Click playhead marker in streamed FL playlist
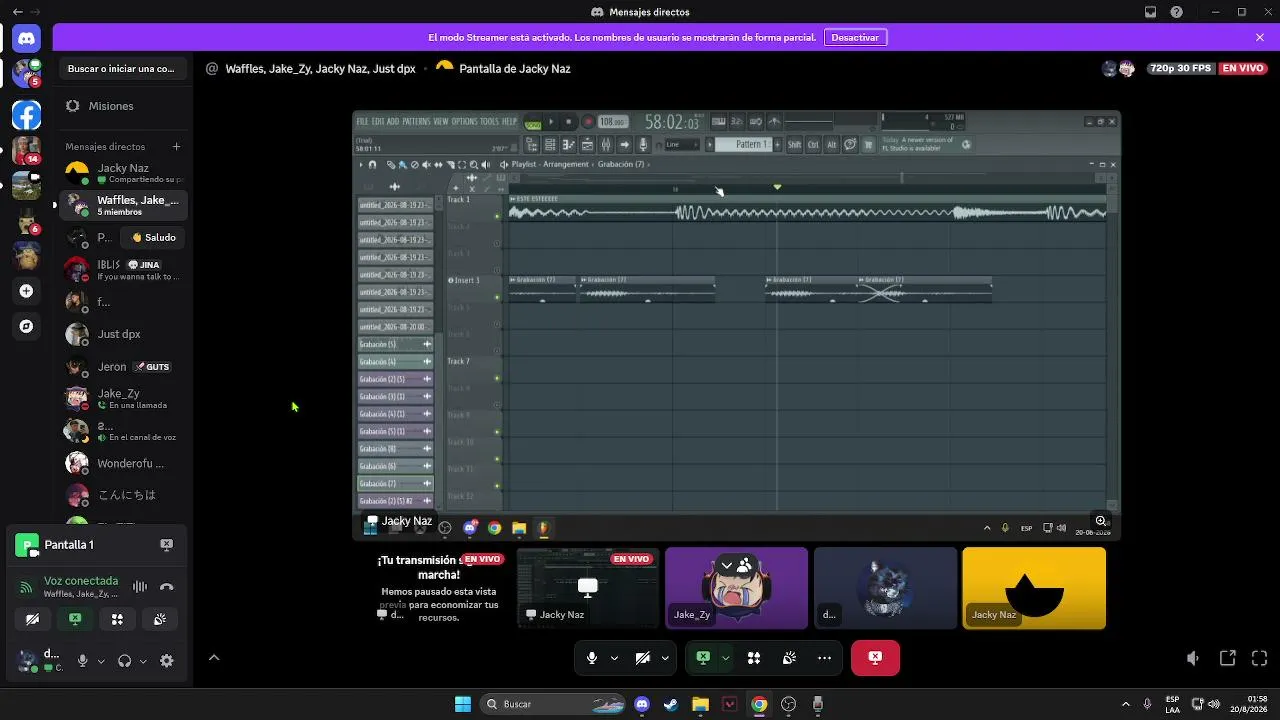 point(777,187)
